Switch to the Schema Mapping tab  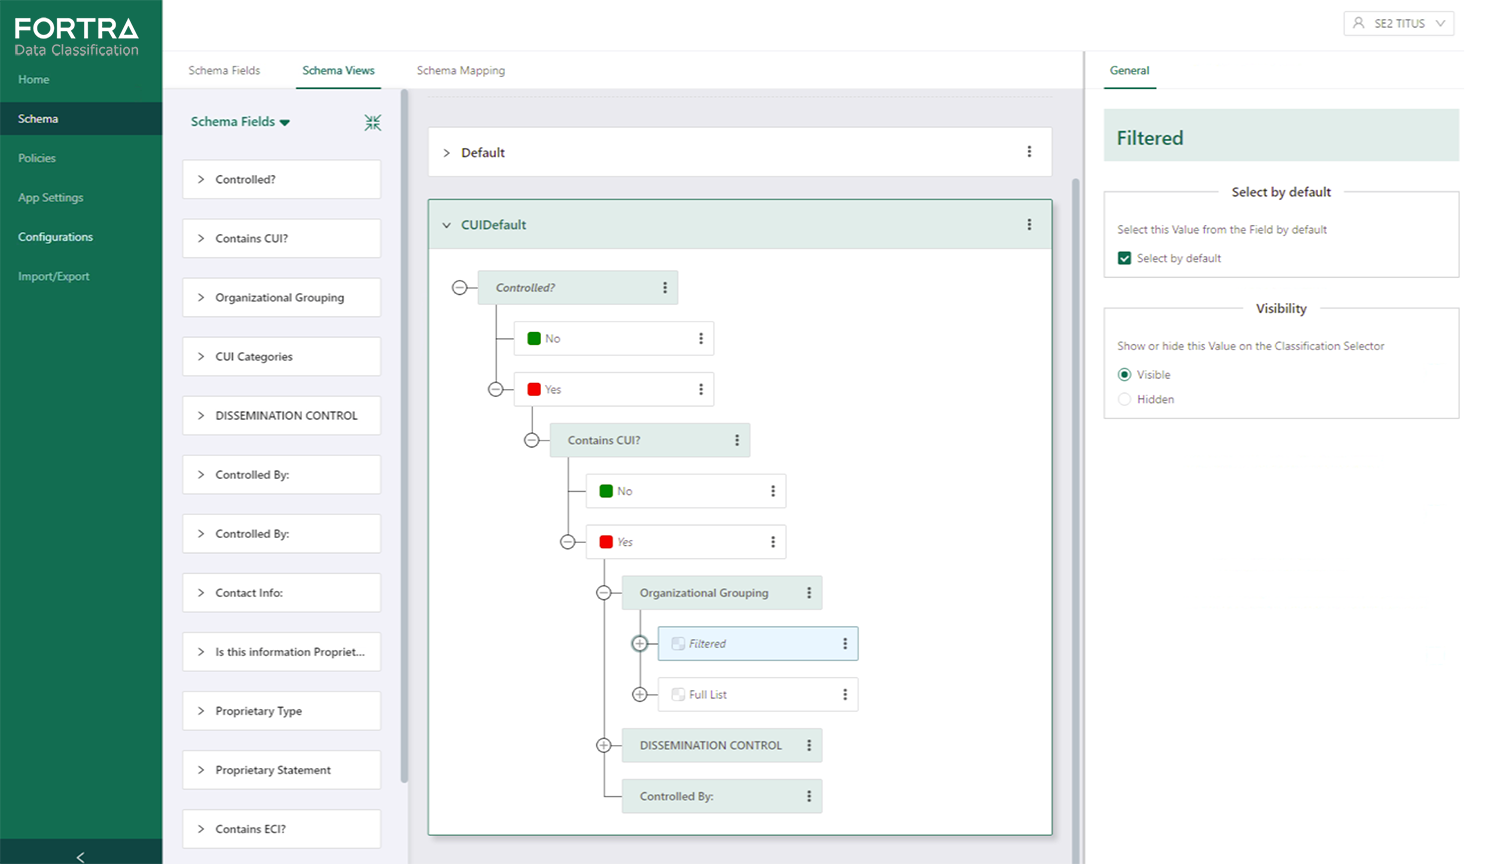point(460,71)
